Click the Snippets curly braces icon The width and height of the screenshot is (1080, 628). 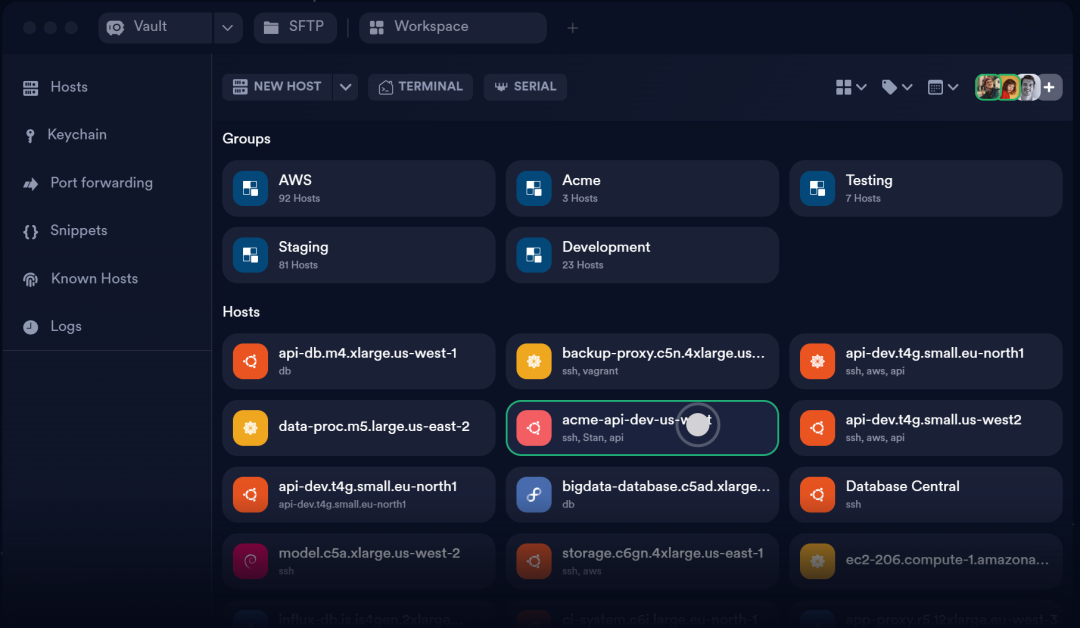(x=30, y=231)
